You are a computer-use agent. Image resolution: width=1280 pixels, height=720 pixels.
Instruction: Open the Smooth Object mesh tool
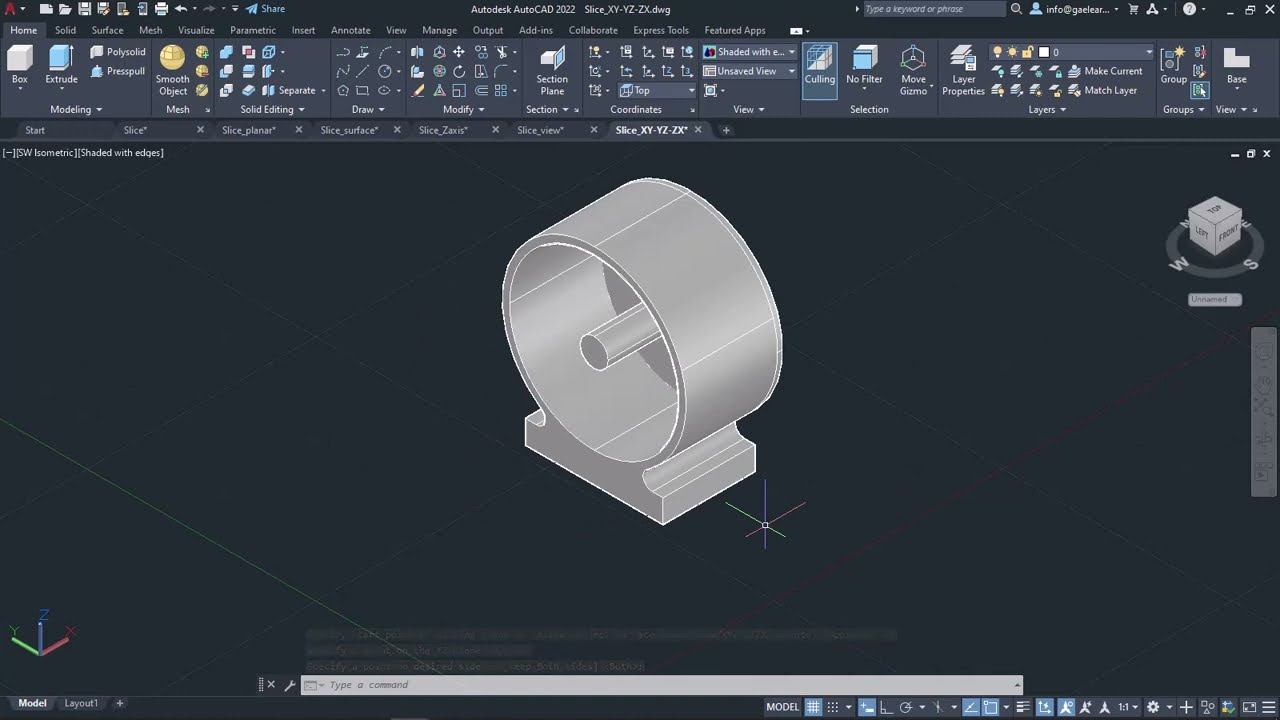(x=172, y=71)
